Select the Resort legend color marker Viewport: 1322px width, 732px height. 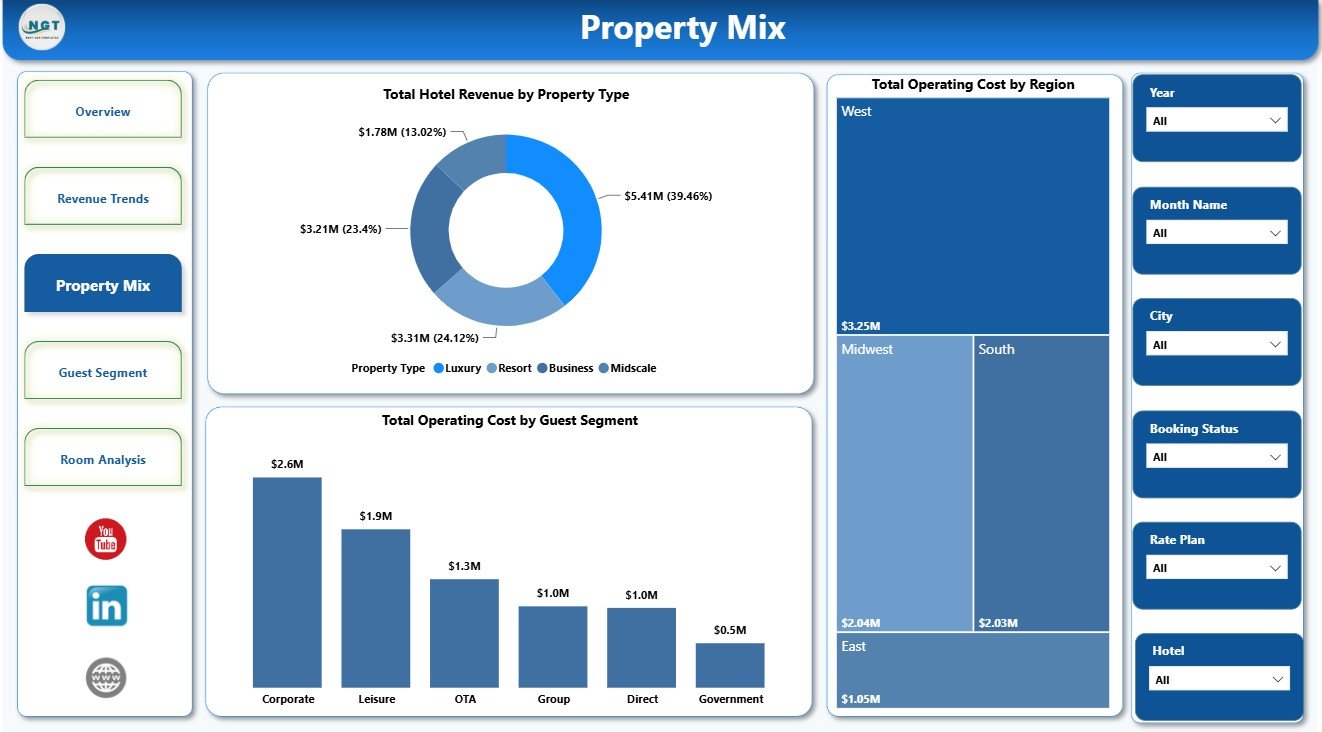pyautogui.click(x=492, y=368)
